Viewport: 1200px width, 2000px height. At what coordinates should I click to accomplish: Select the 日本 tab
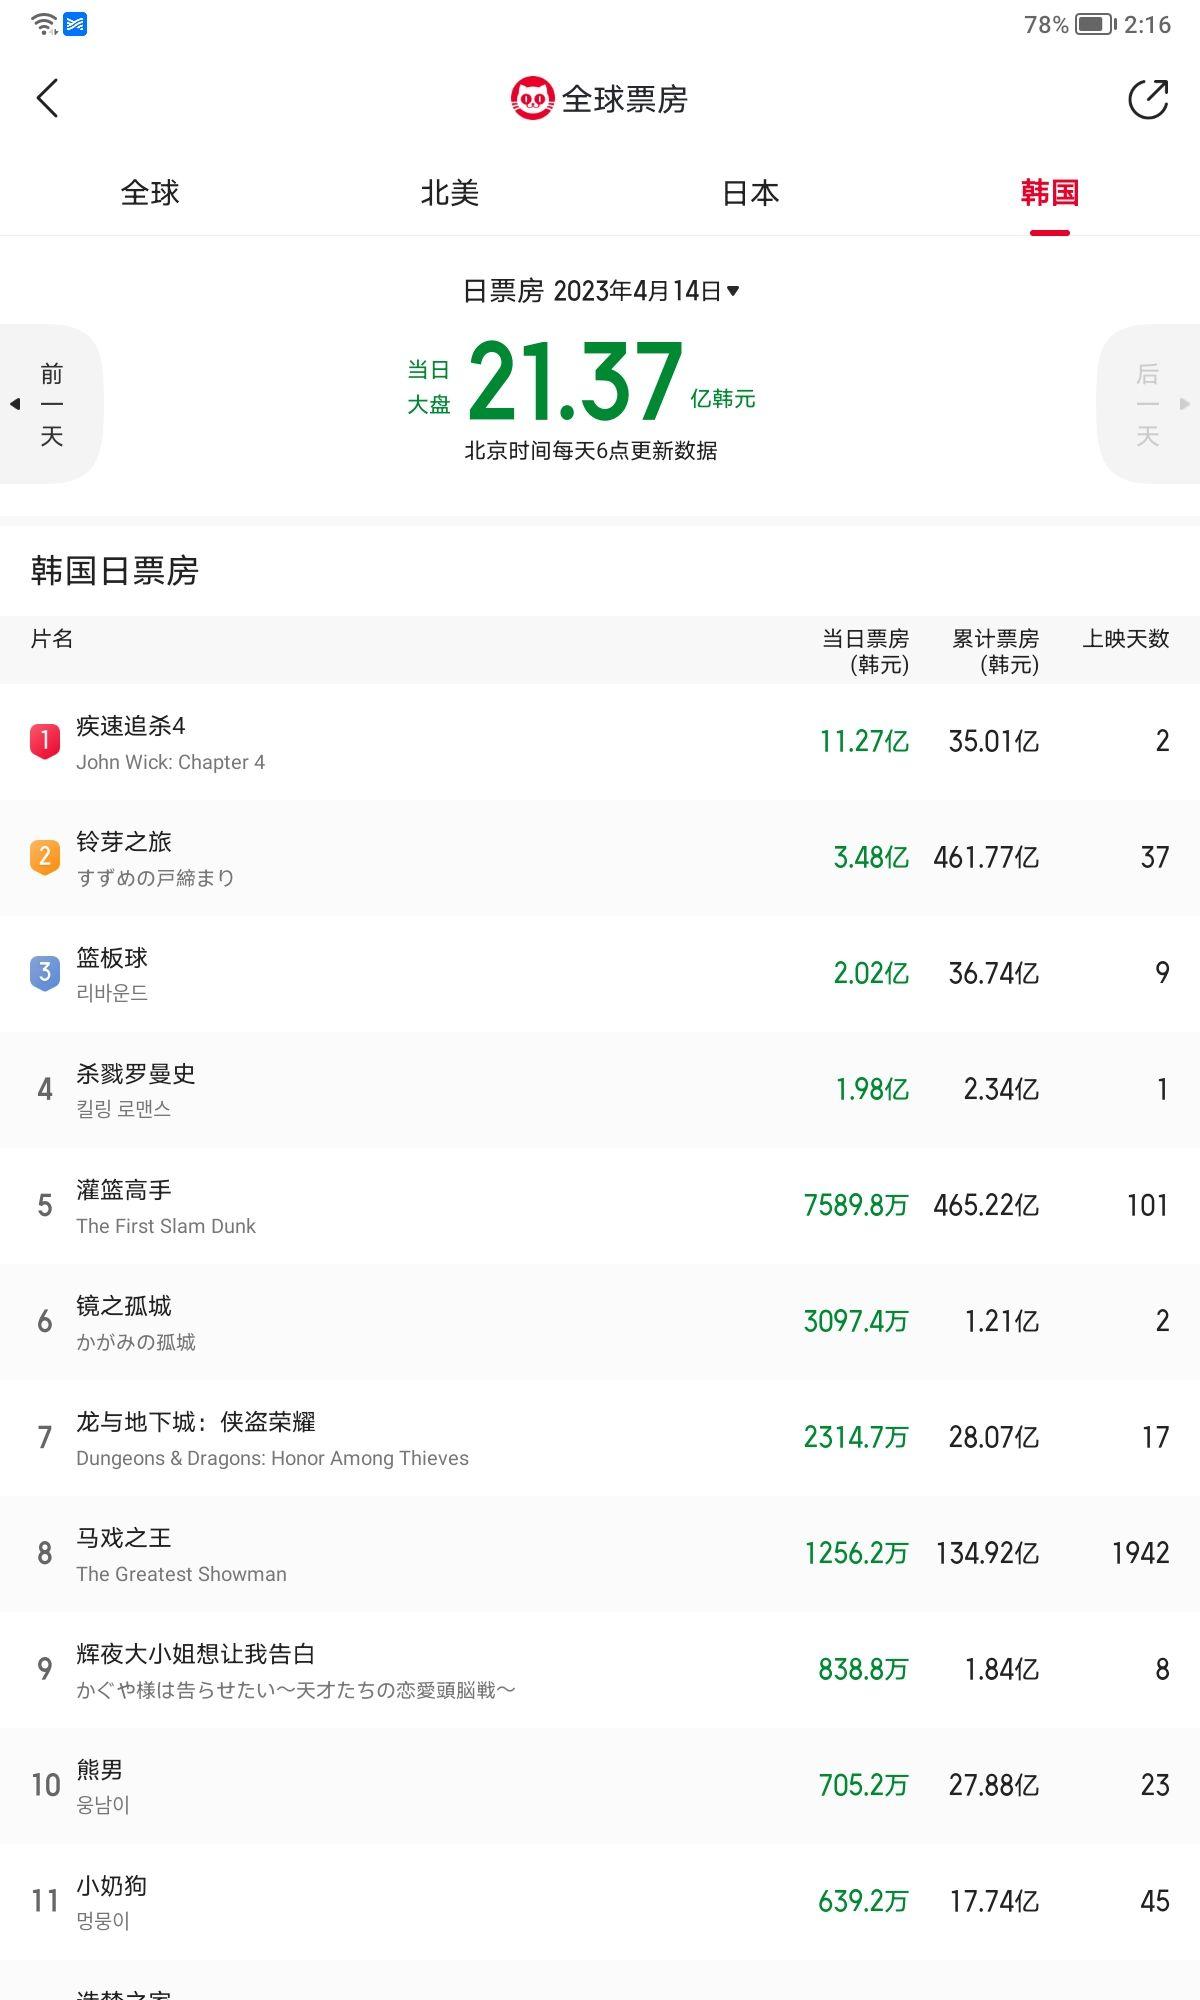point(750,193)
